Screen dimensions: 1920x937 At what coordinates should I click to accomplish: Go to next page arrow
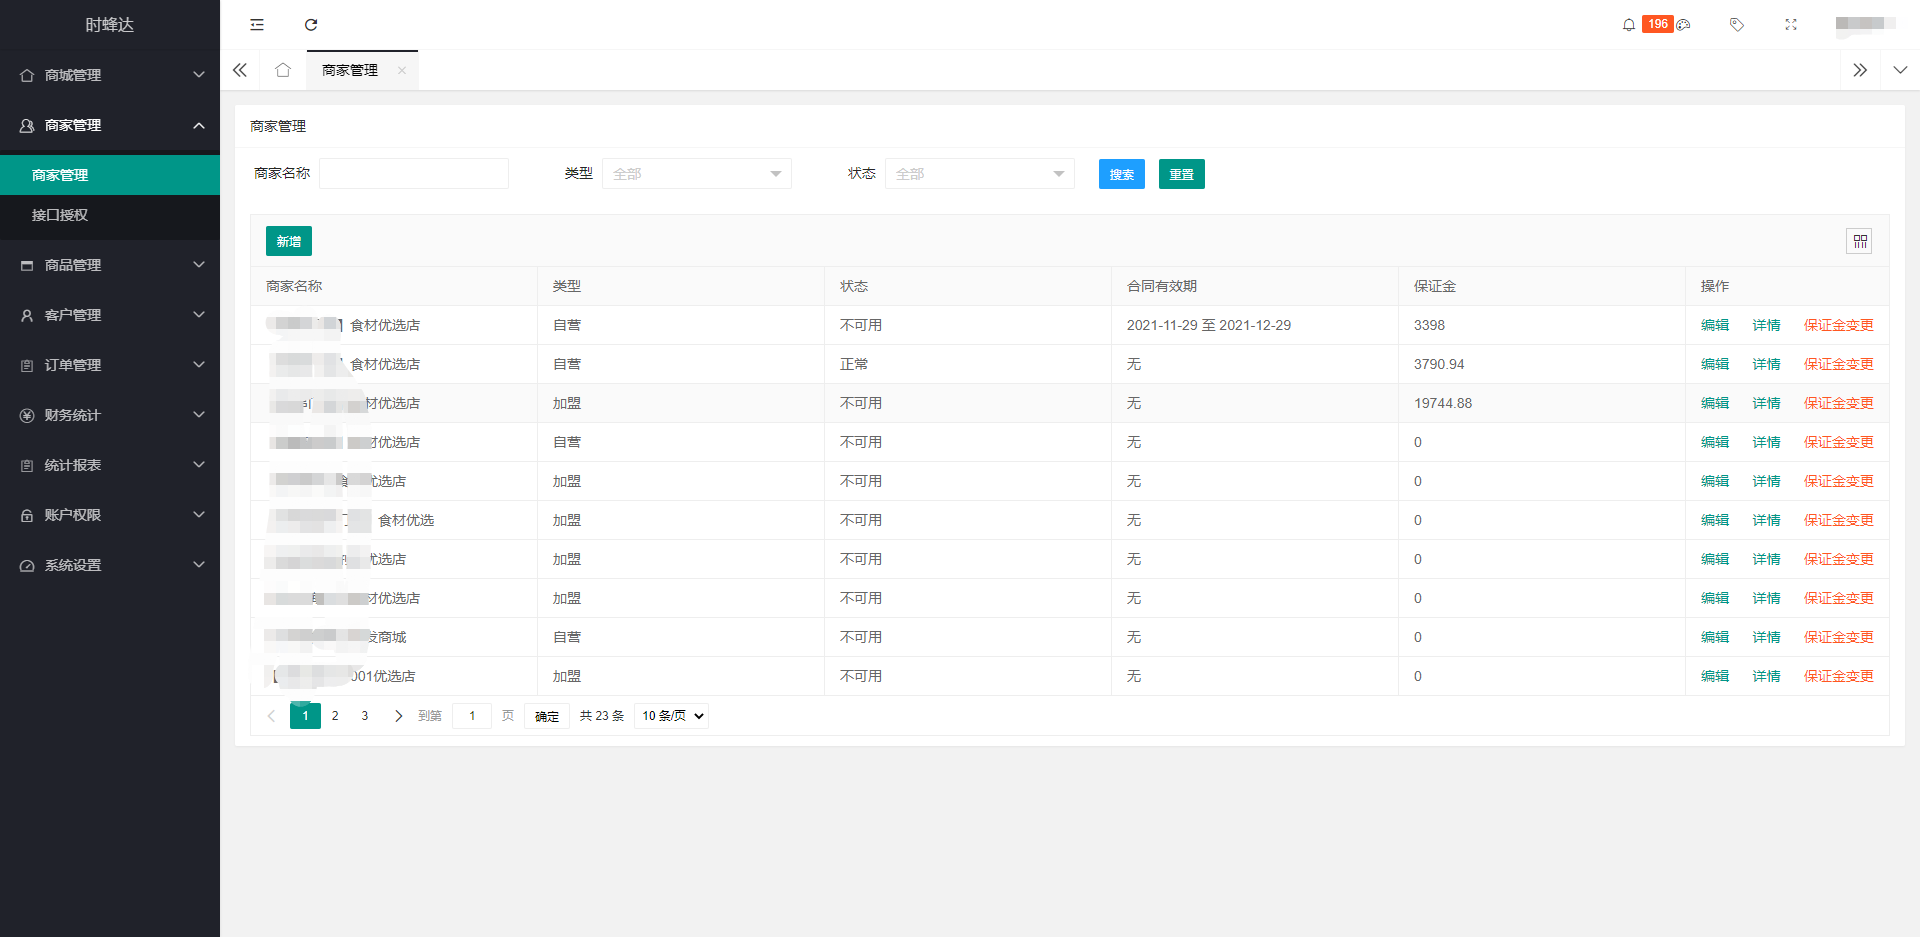click(398, 716)
